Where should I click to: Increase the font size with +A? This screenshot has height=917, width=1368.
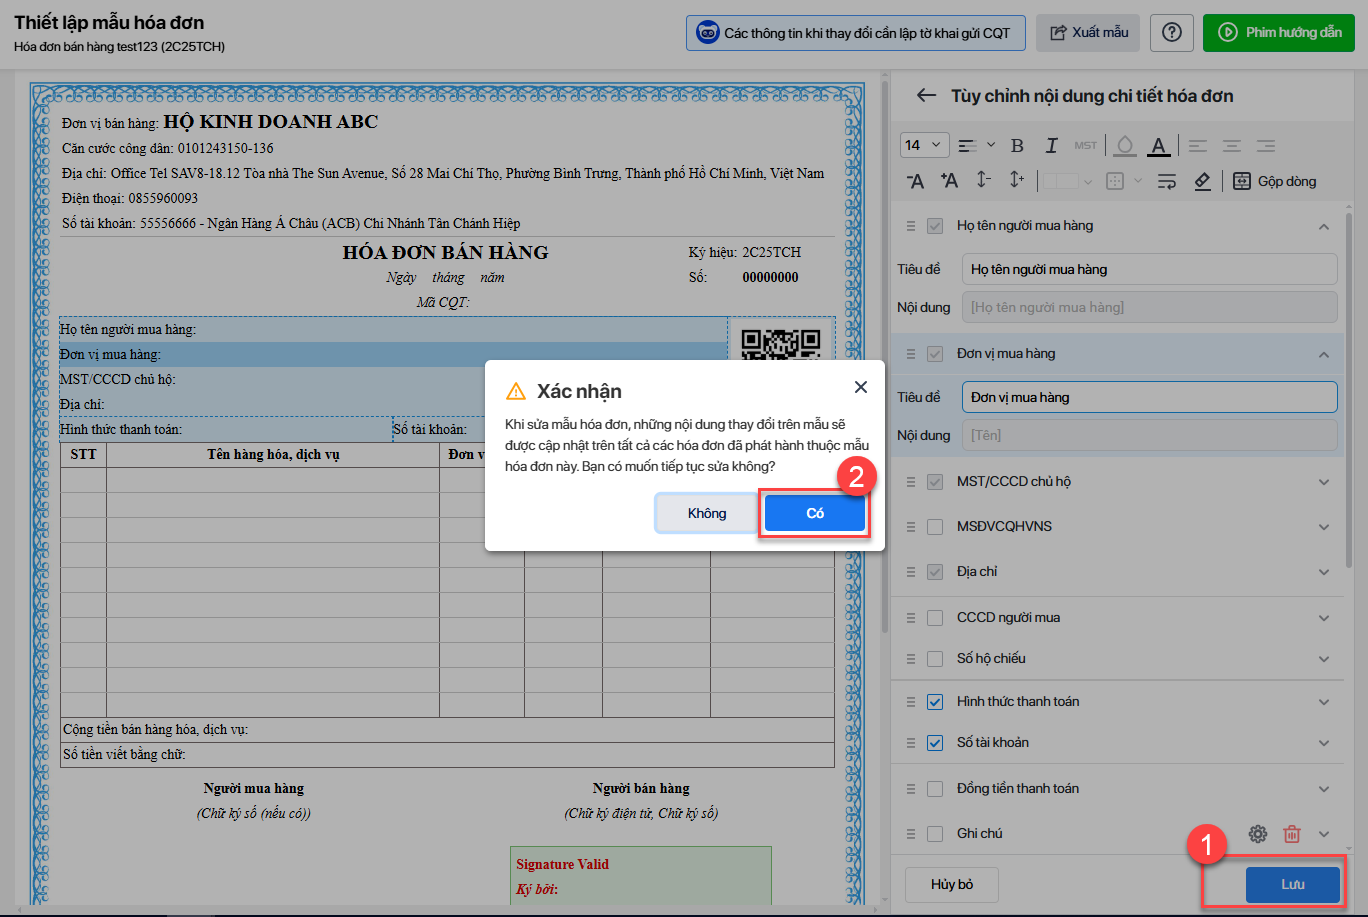coord(949,181)
